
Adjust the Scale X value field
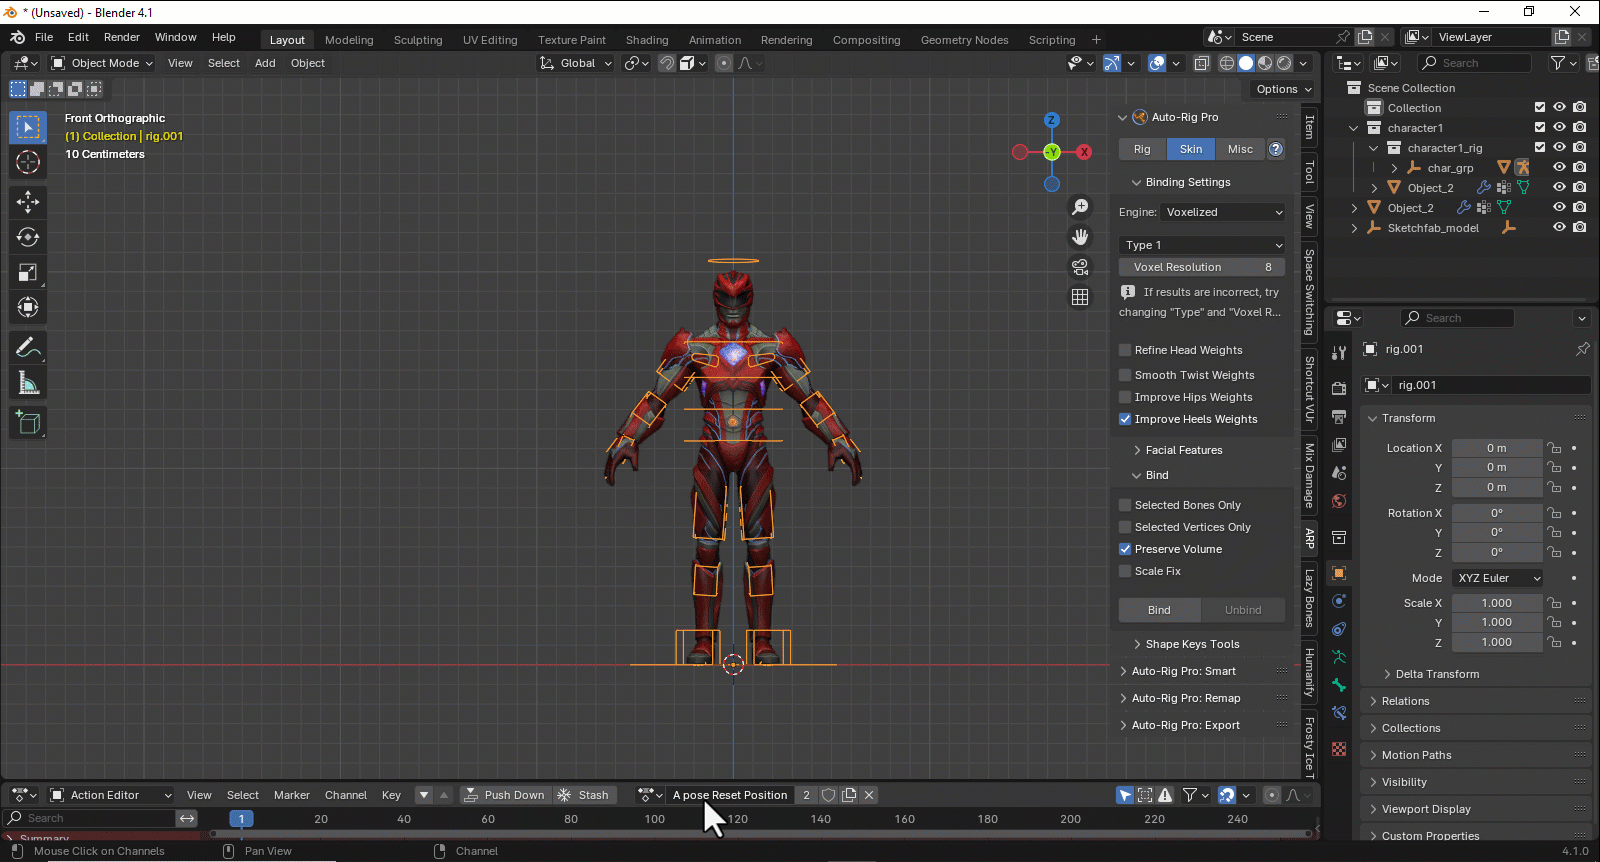pos(1496,603)
